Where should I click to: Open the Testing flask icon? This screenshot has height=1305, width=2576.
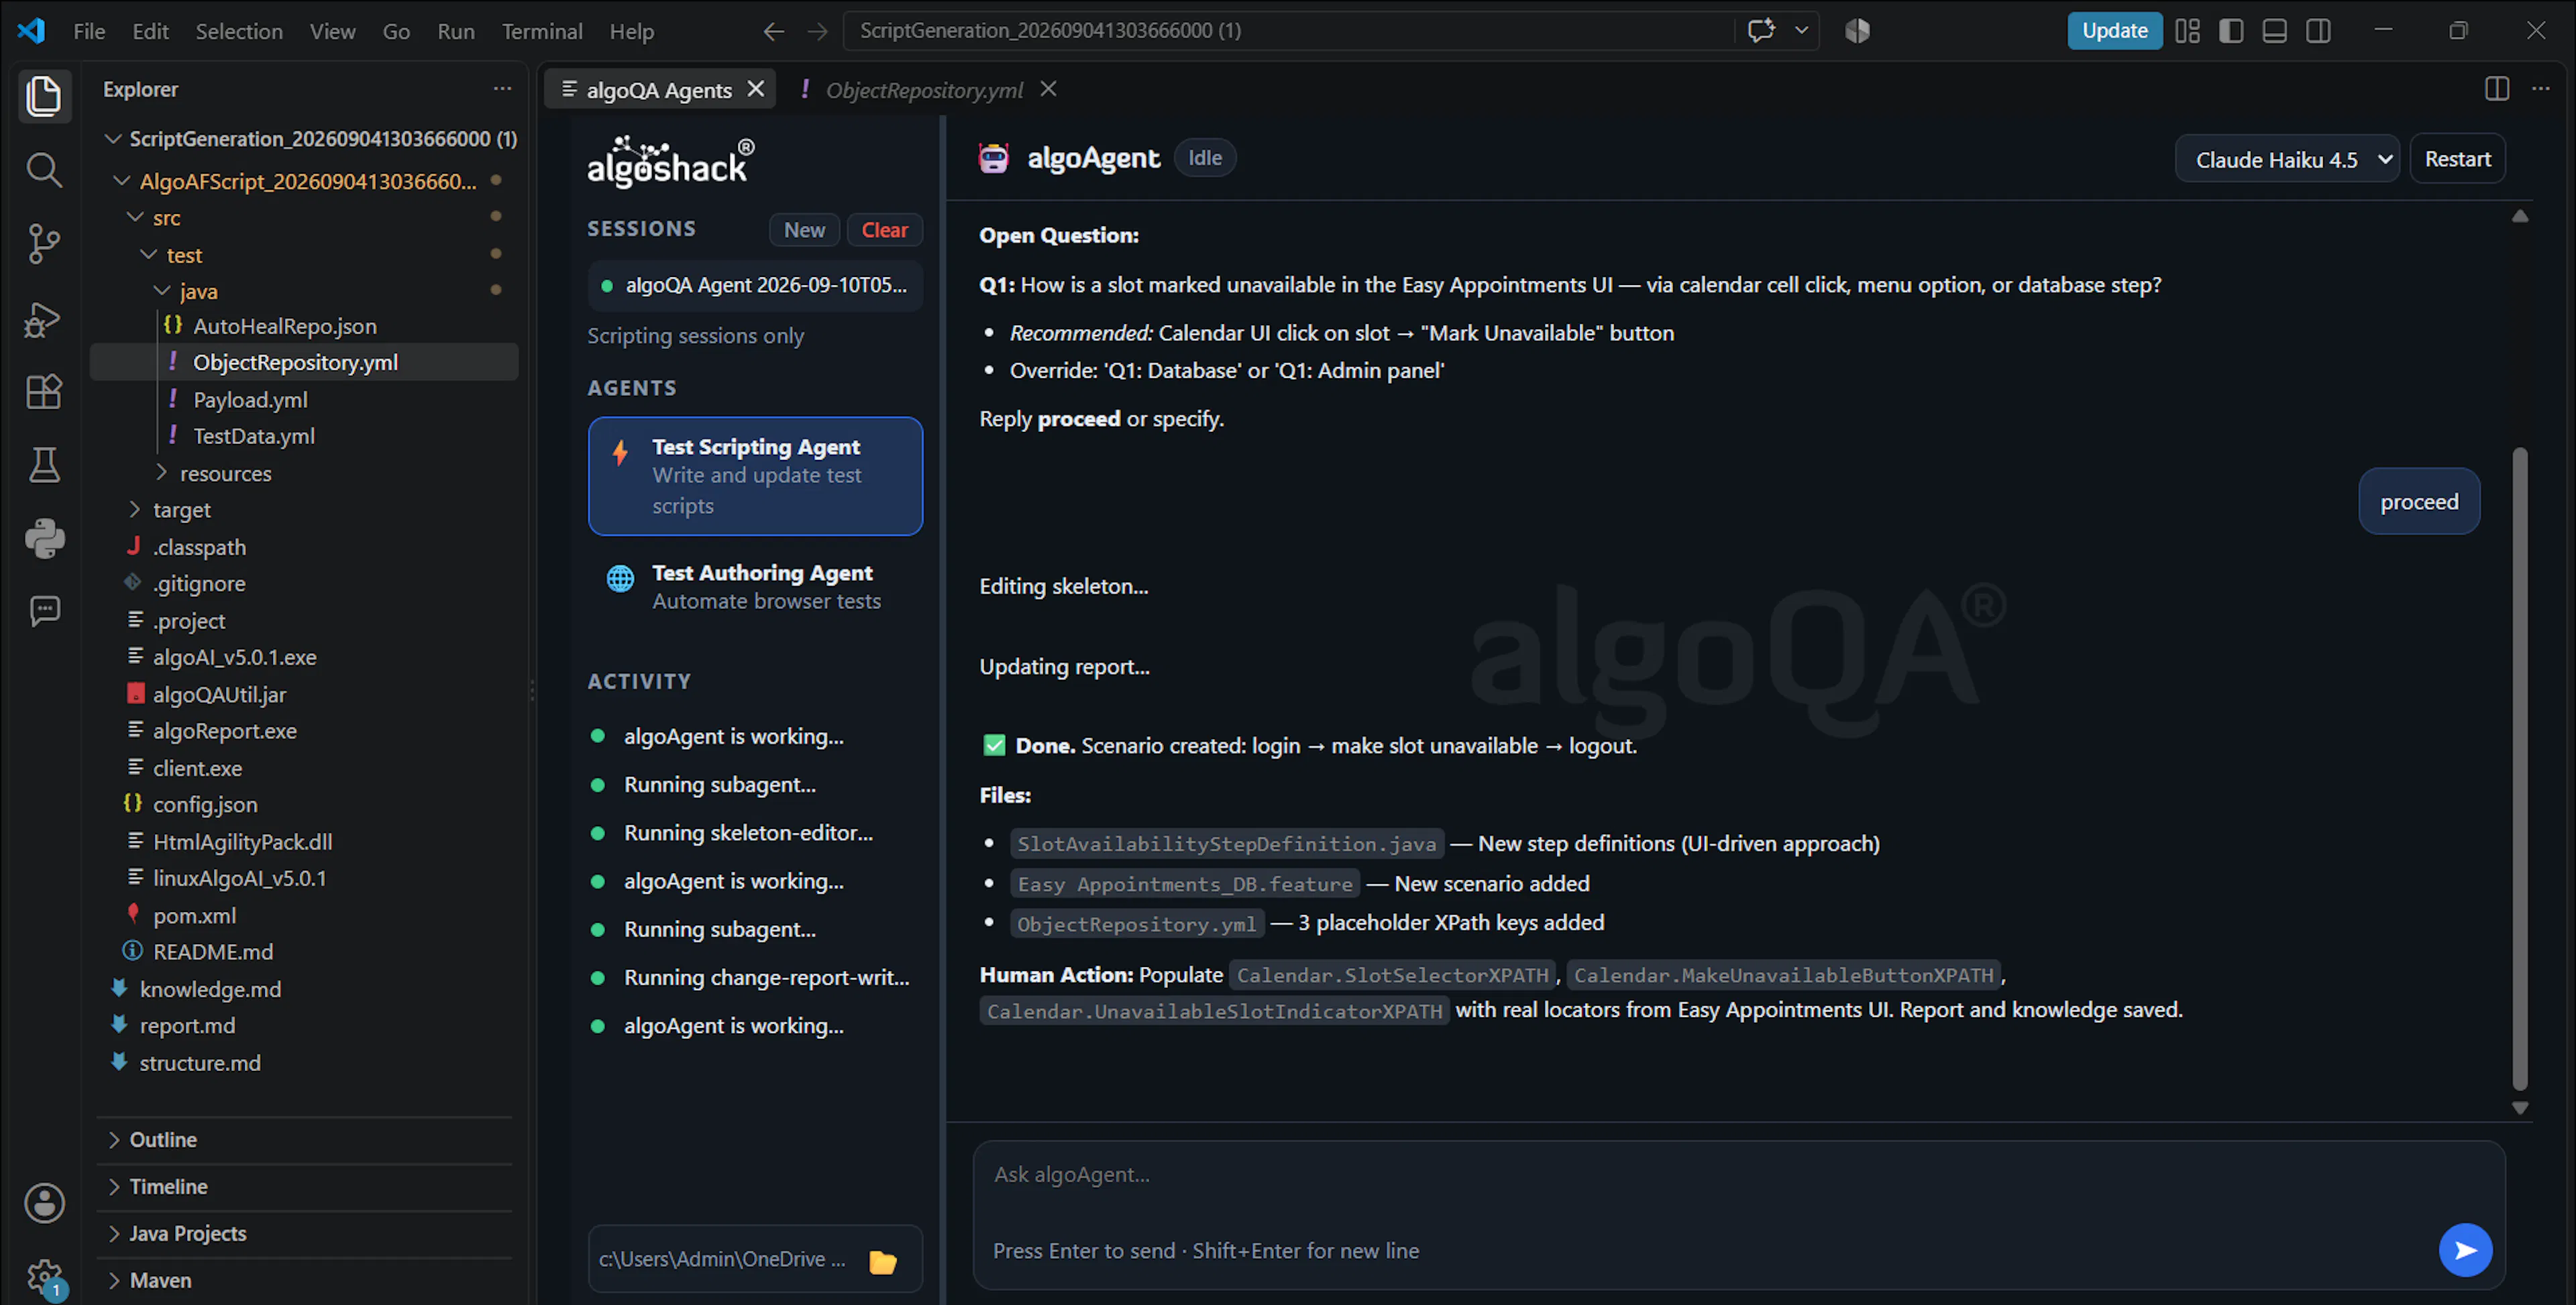[x=43, y=465]
